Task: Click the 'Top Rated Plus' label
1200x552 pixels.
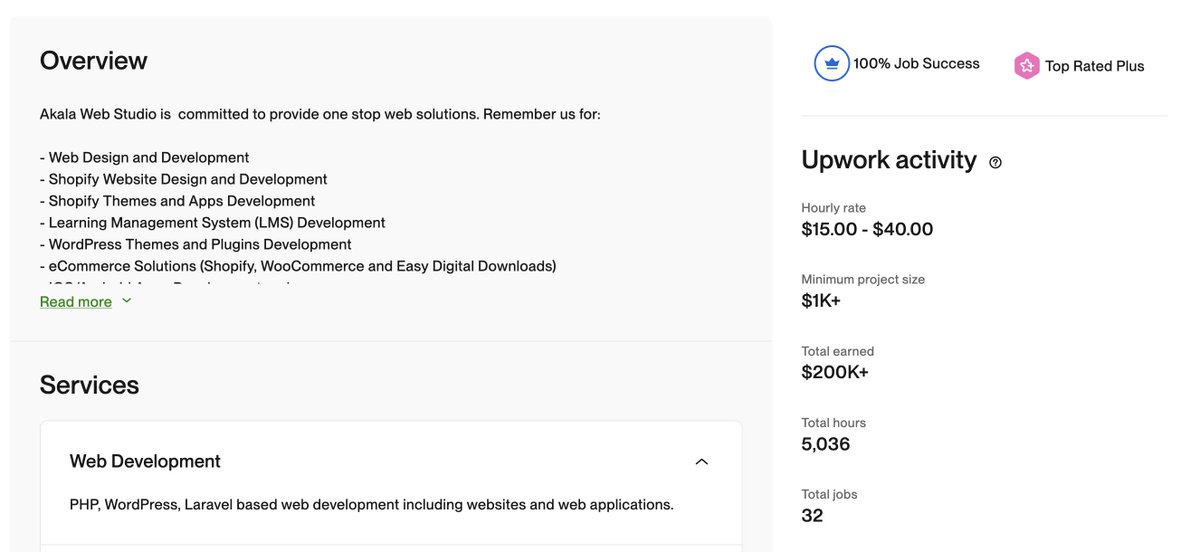Action: pos(1095,66)
